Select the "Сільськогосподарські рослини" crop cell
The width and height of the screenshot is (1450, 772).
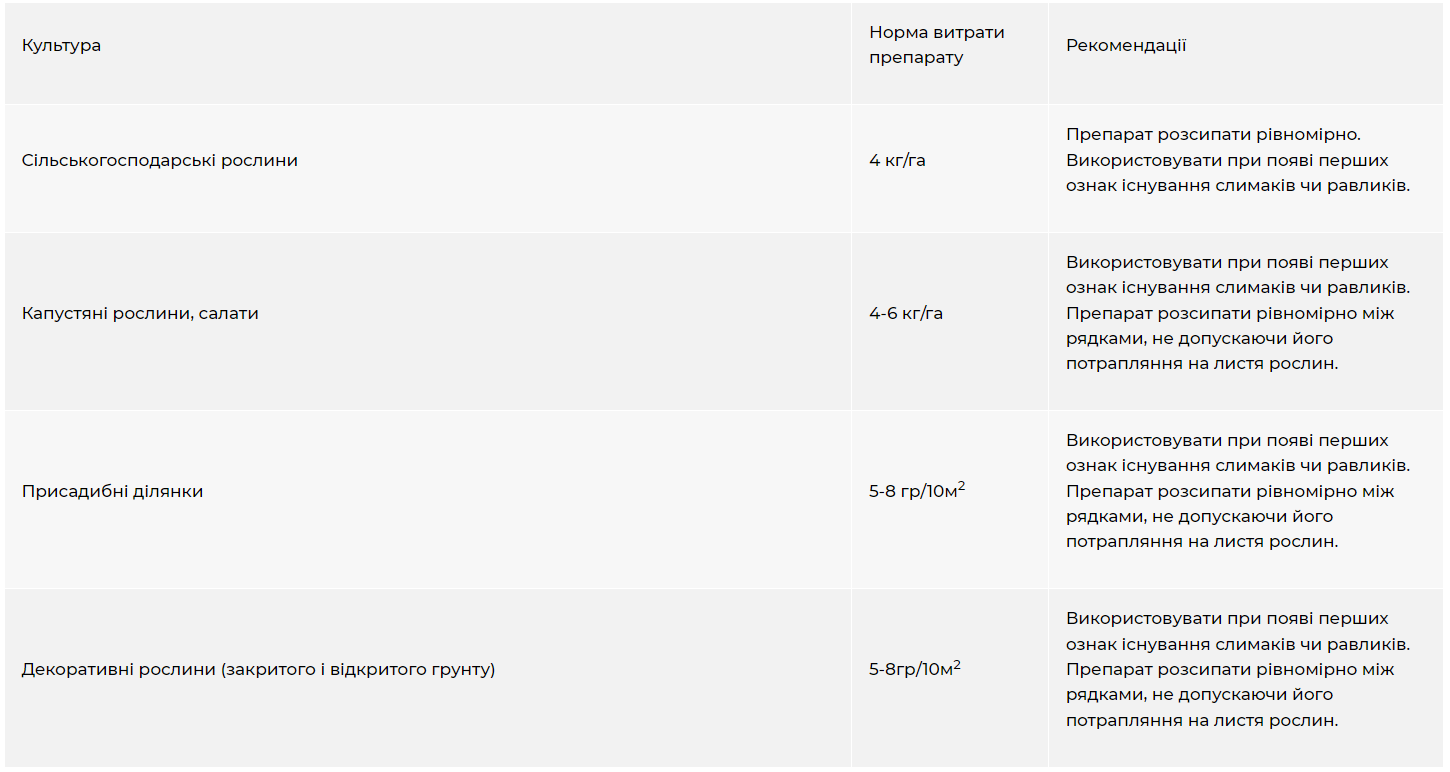[x=159, y=160]
